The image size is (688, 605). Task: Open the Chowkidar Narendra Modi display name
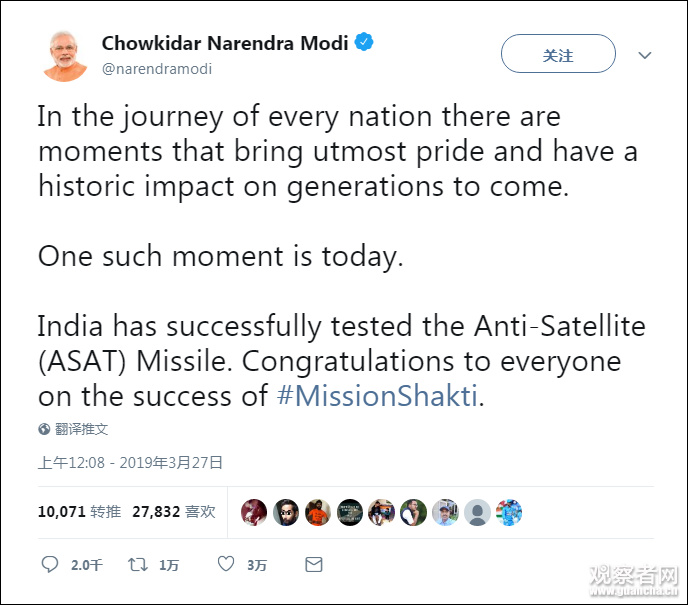pyautogui.click(x=225, y=44)
